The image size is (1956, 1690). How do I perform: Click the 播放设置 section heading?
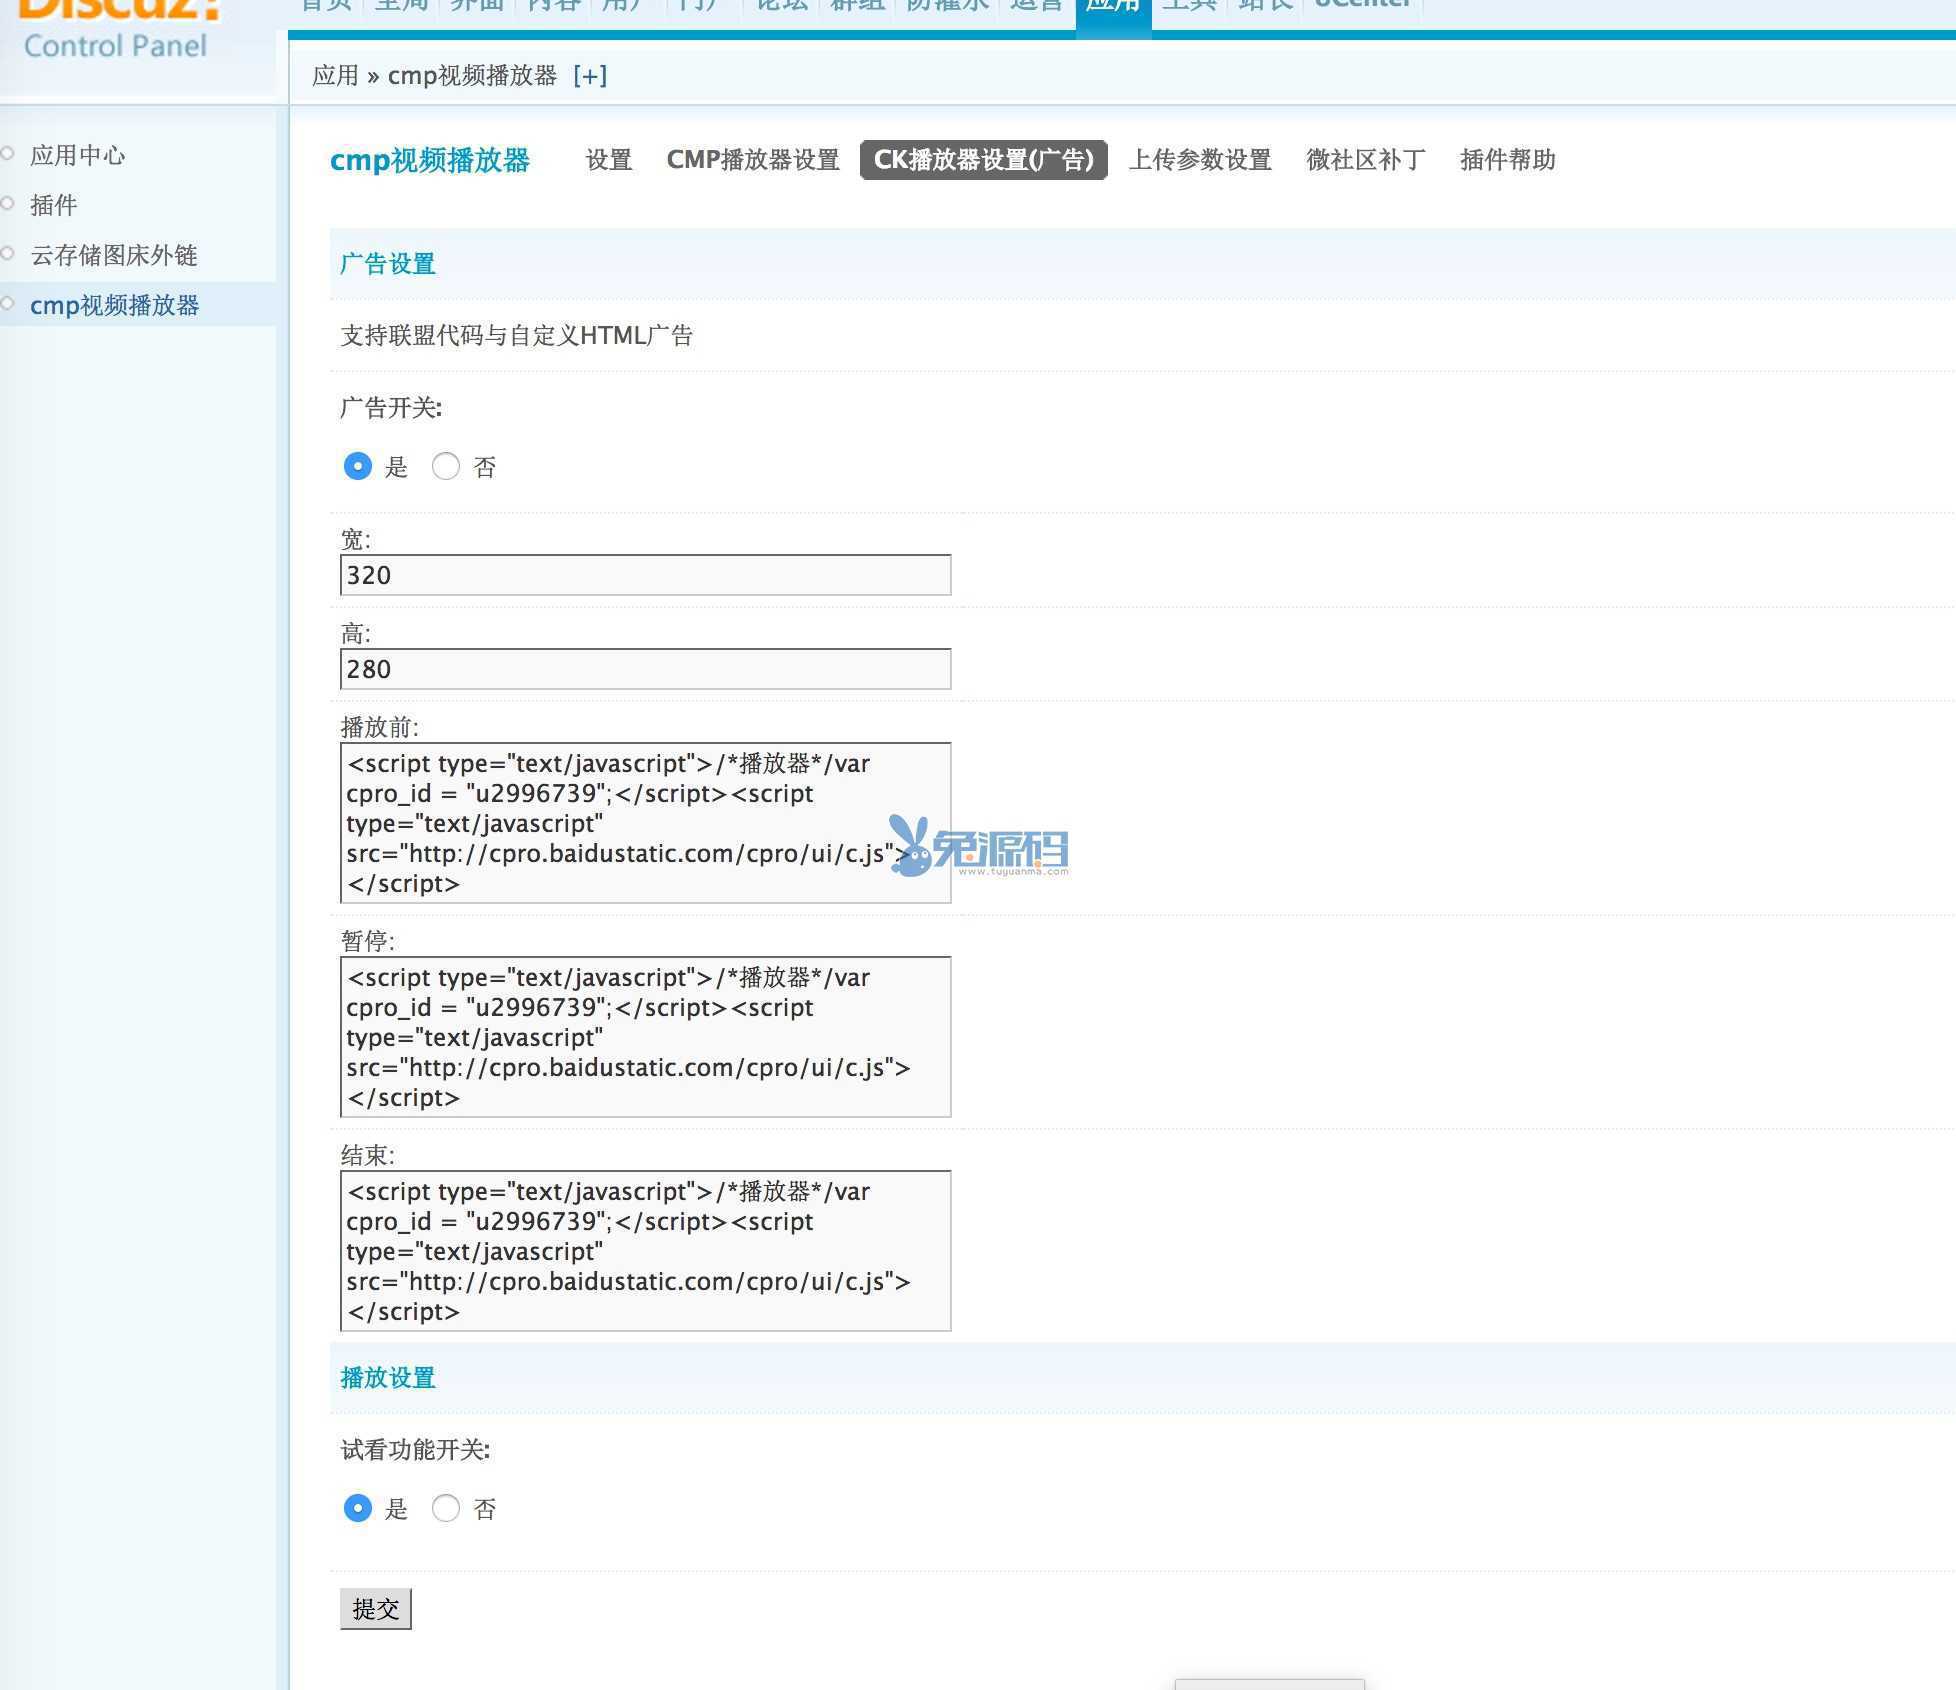[x=388, y=1378]
